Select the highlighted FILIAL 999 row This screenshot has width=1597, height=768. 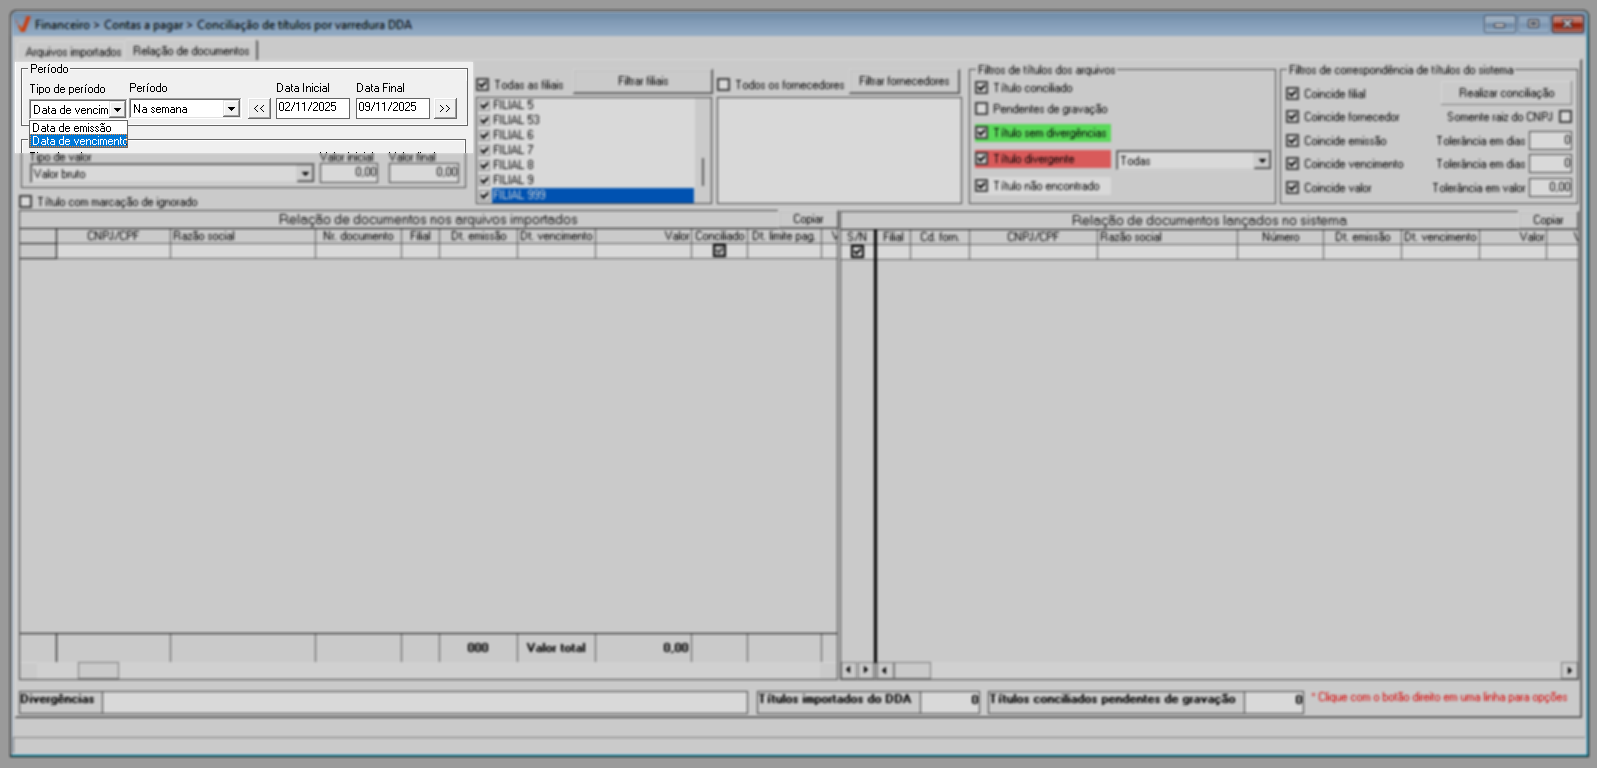point(586,195)
